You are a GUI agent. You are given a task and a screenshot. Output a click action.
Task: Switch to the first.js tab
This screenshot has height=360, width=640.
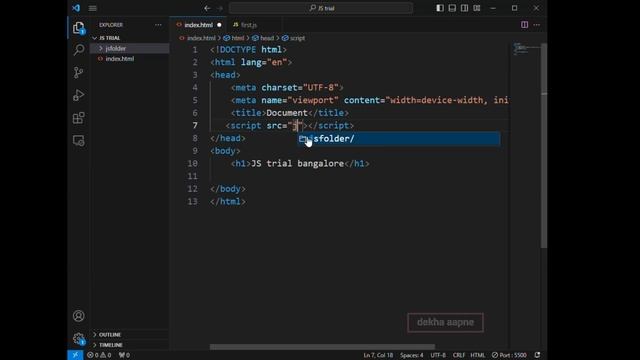(x=249, y=25)
